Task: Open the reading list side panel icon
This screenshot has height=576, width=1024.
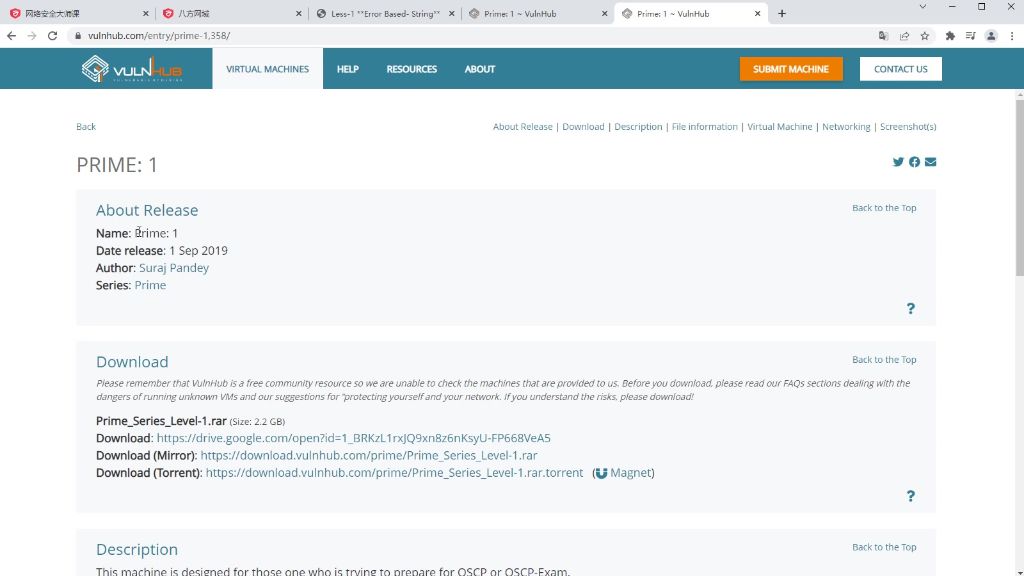Action: 970,36
